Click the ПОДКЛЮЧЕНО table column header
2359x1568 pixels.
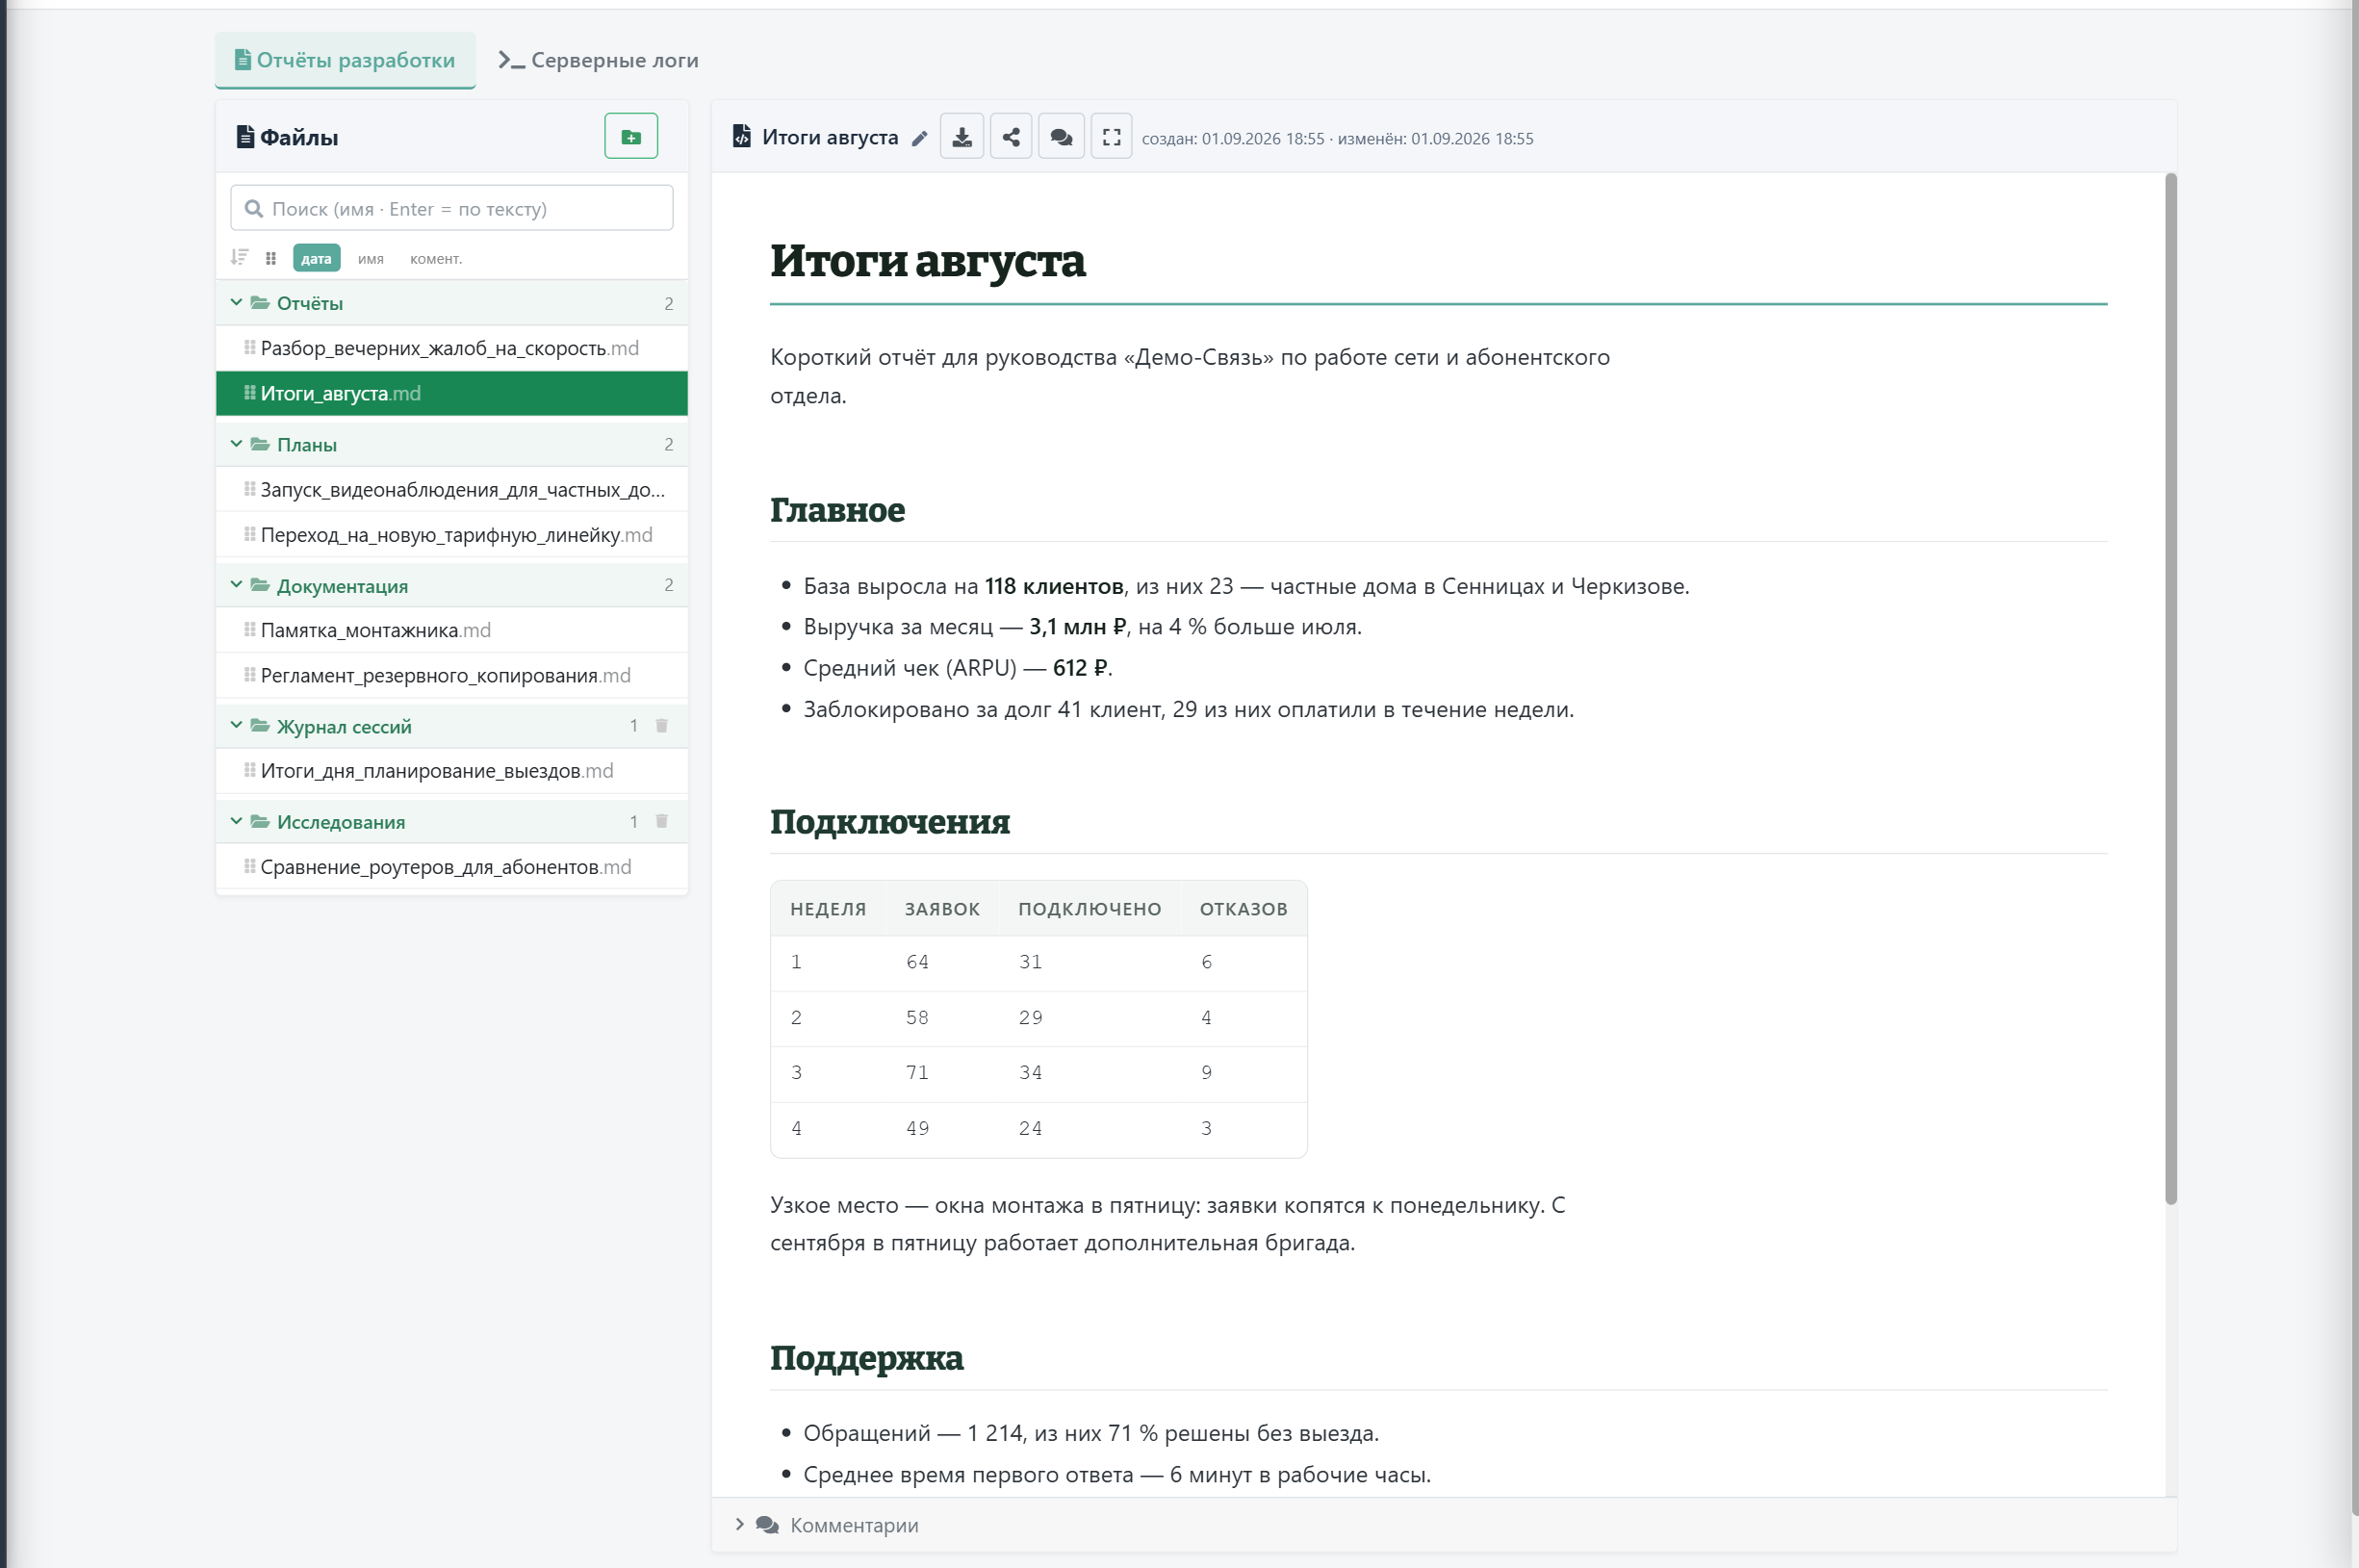tap(1090, 909)
